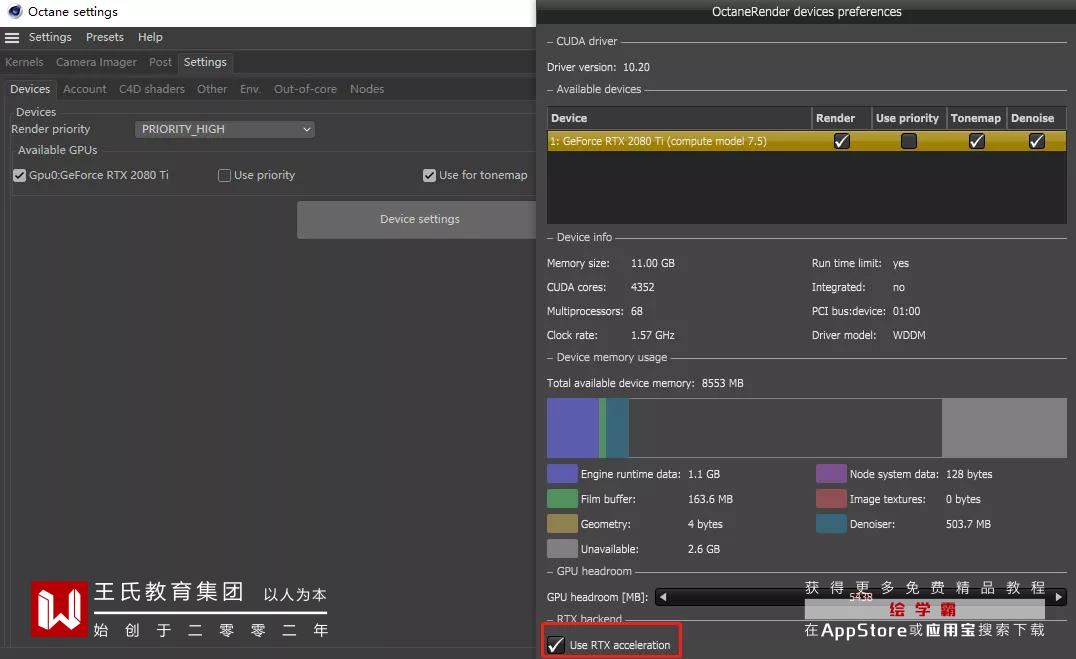Click the Clock rate 1.57 GHz value

[653, 335]
